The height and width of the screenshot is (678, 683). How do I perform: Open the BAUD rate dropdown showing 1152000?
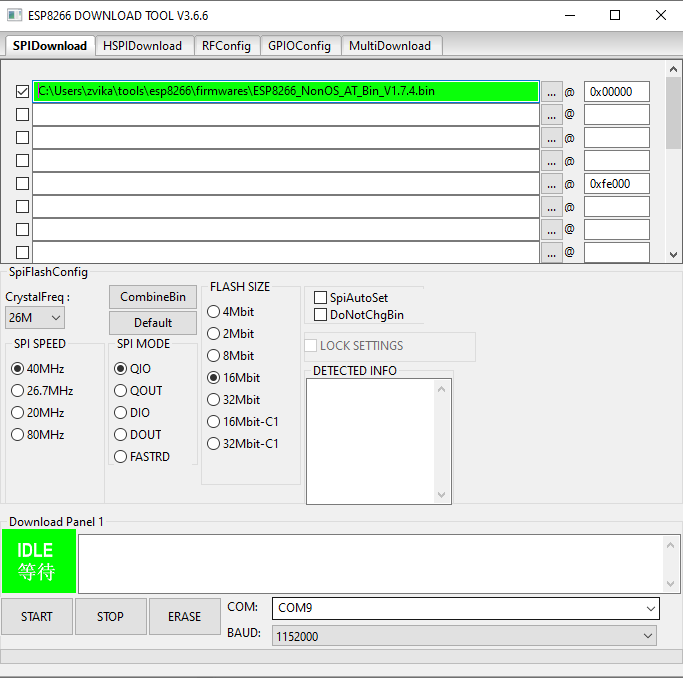coord(464,636)
